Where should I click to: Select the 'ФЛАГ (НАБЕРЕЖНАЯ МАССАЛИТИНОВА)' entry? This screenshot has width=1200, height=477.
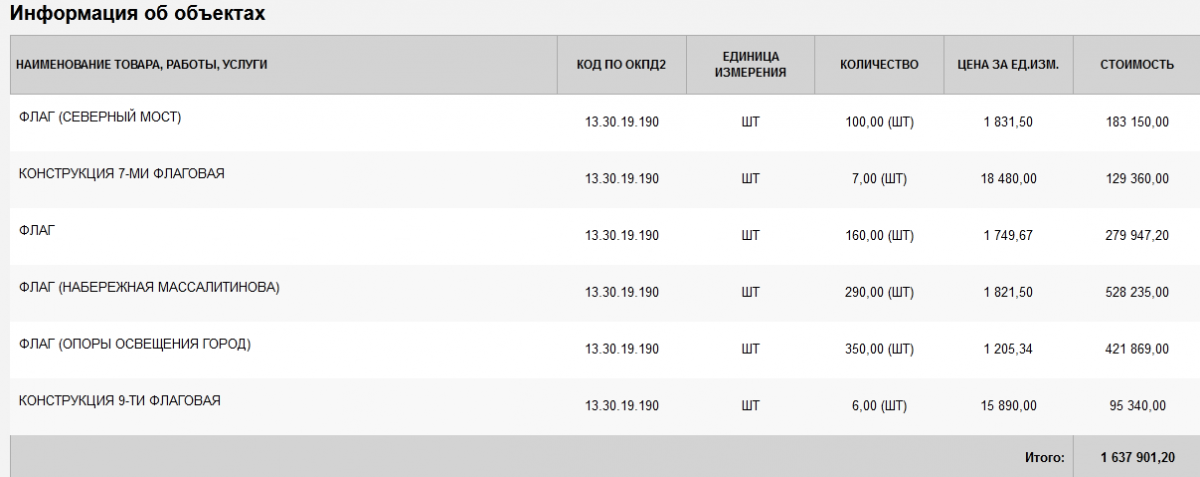tap(149, 288)
